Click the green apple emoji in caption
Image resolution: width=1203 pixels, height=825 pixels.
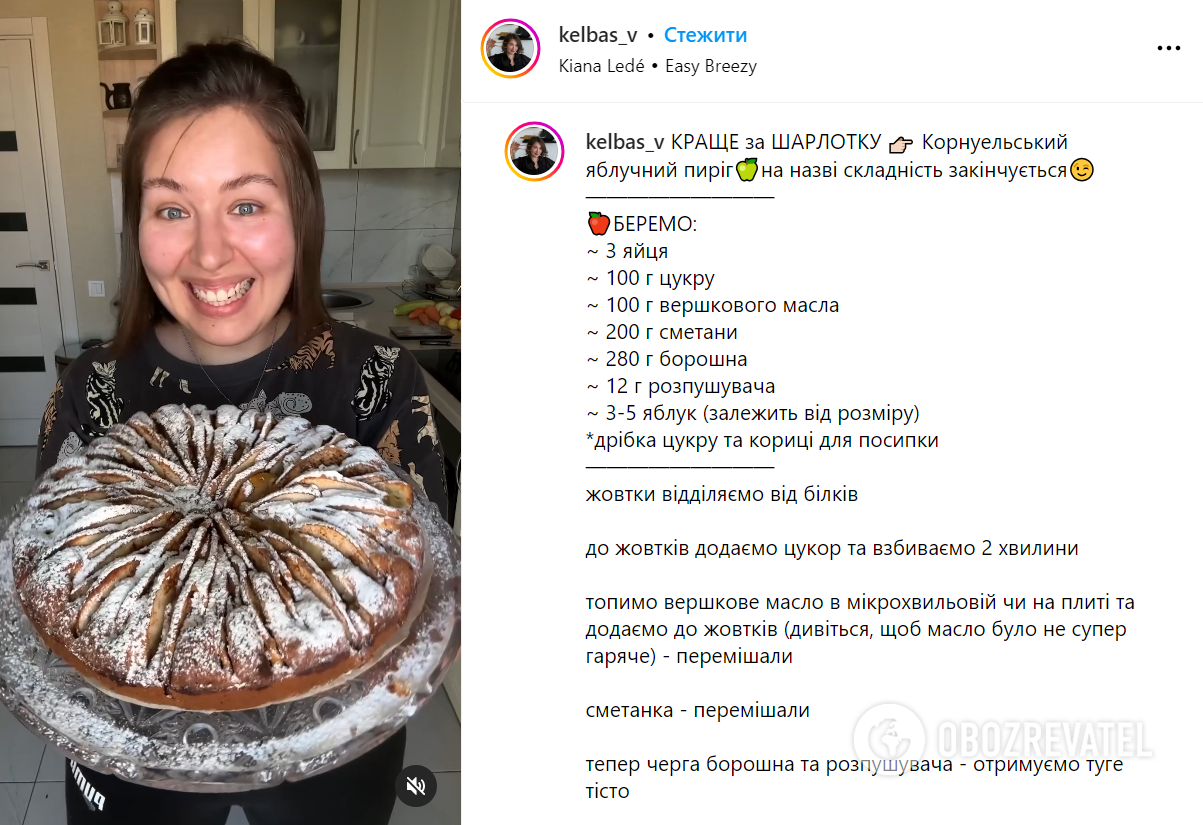tap(747, 170)
